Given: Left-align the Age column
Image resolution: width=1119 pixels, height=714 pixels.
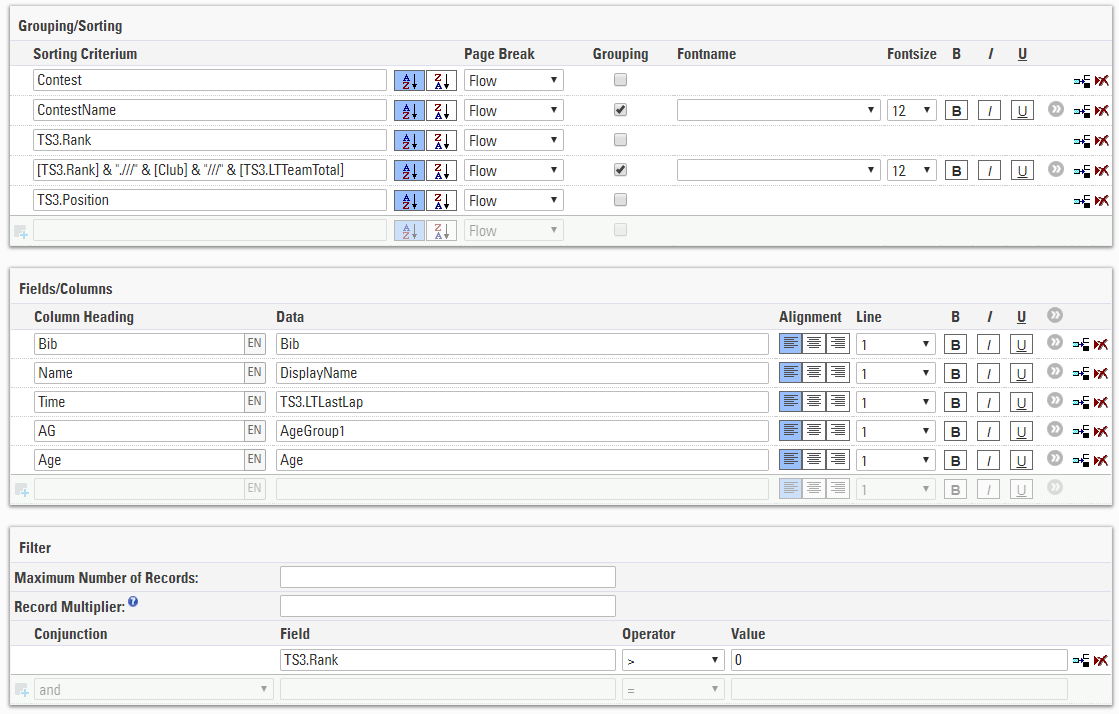Looking at the screenshot, I should click(791, 460).
